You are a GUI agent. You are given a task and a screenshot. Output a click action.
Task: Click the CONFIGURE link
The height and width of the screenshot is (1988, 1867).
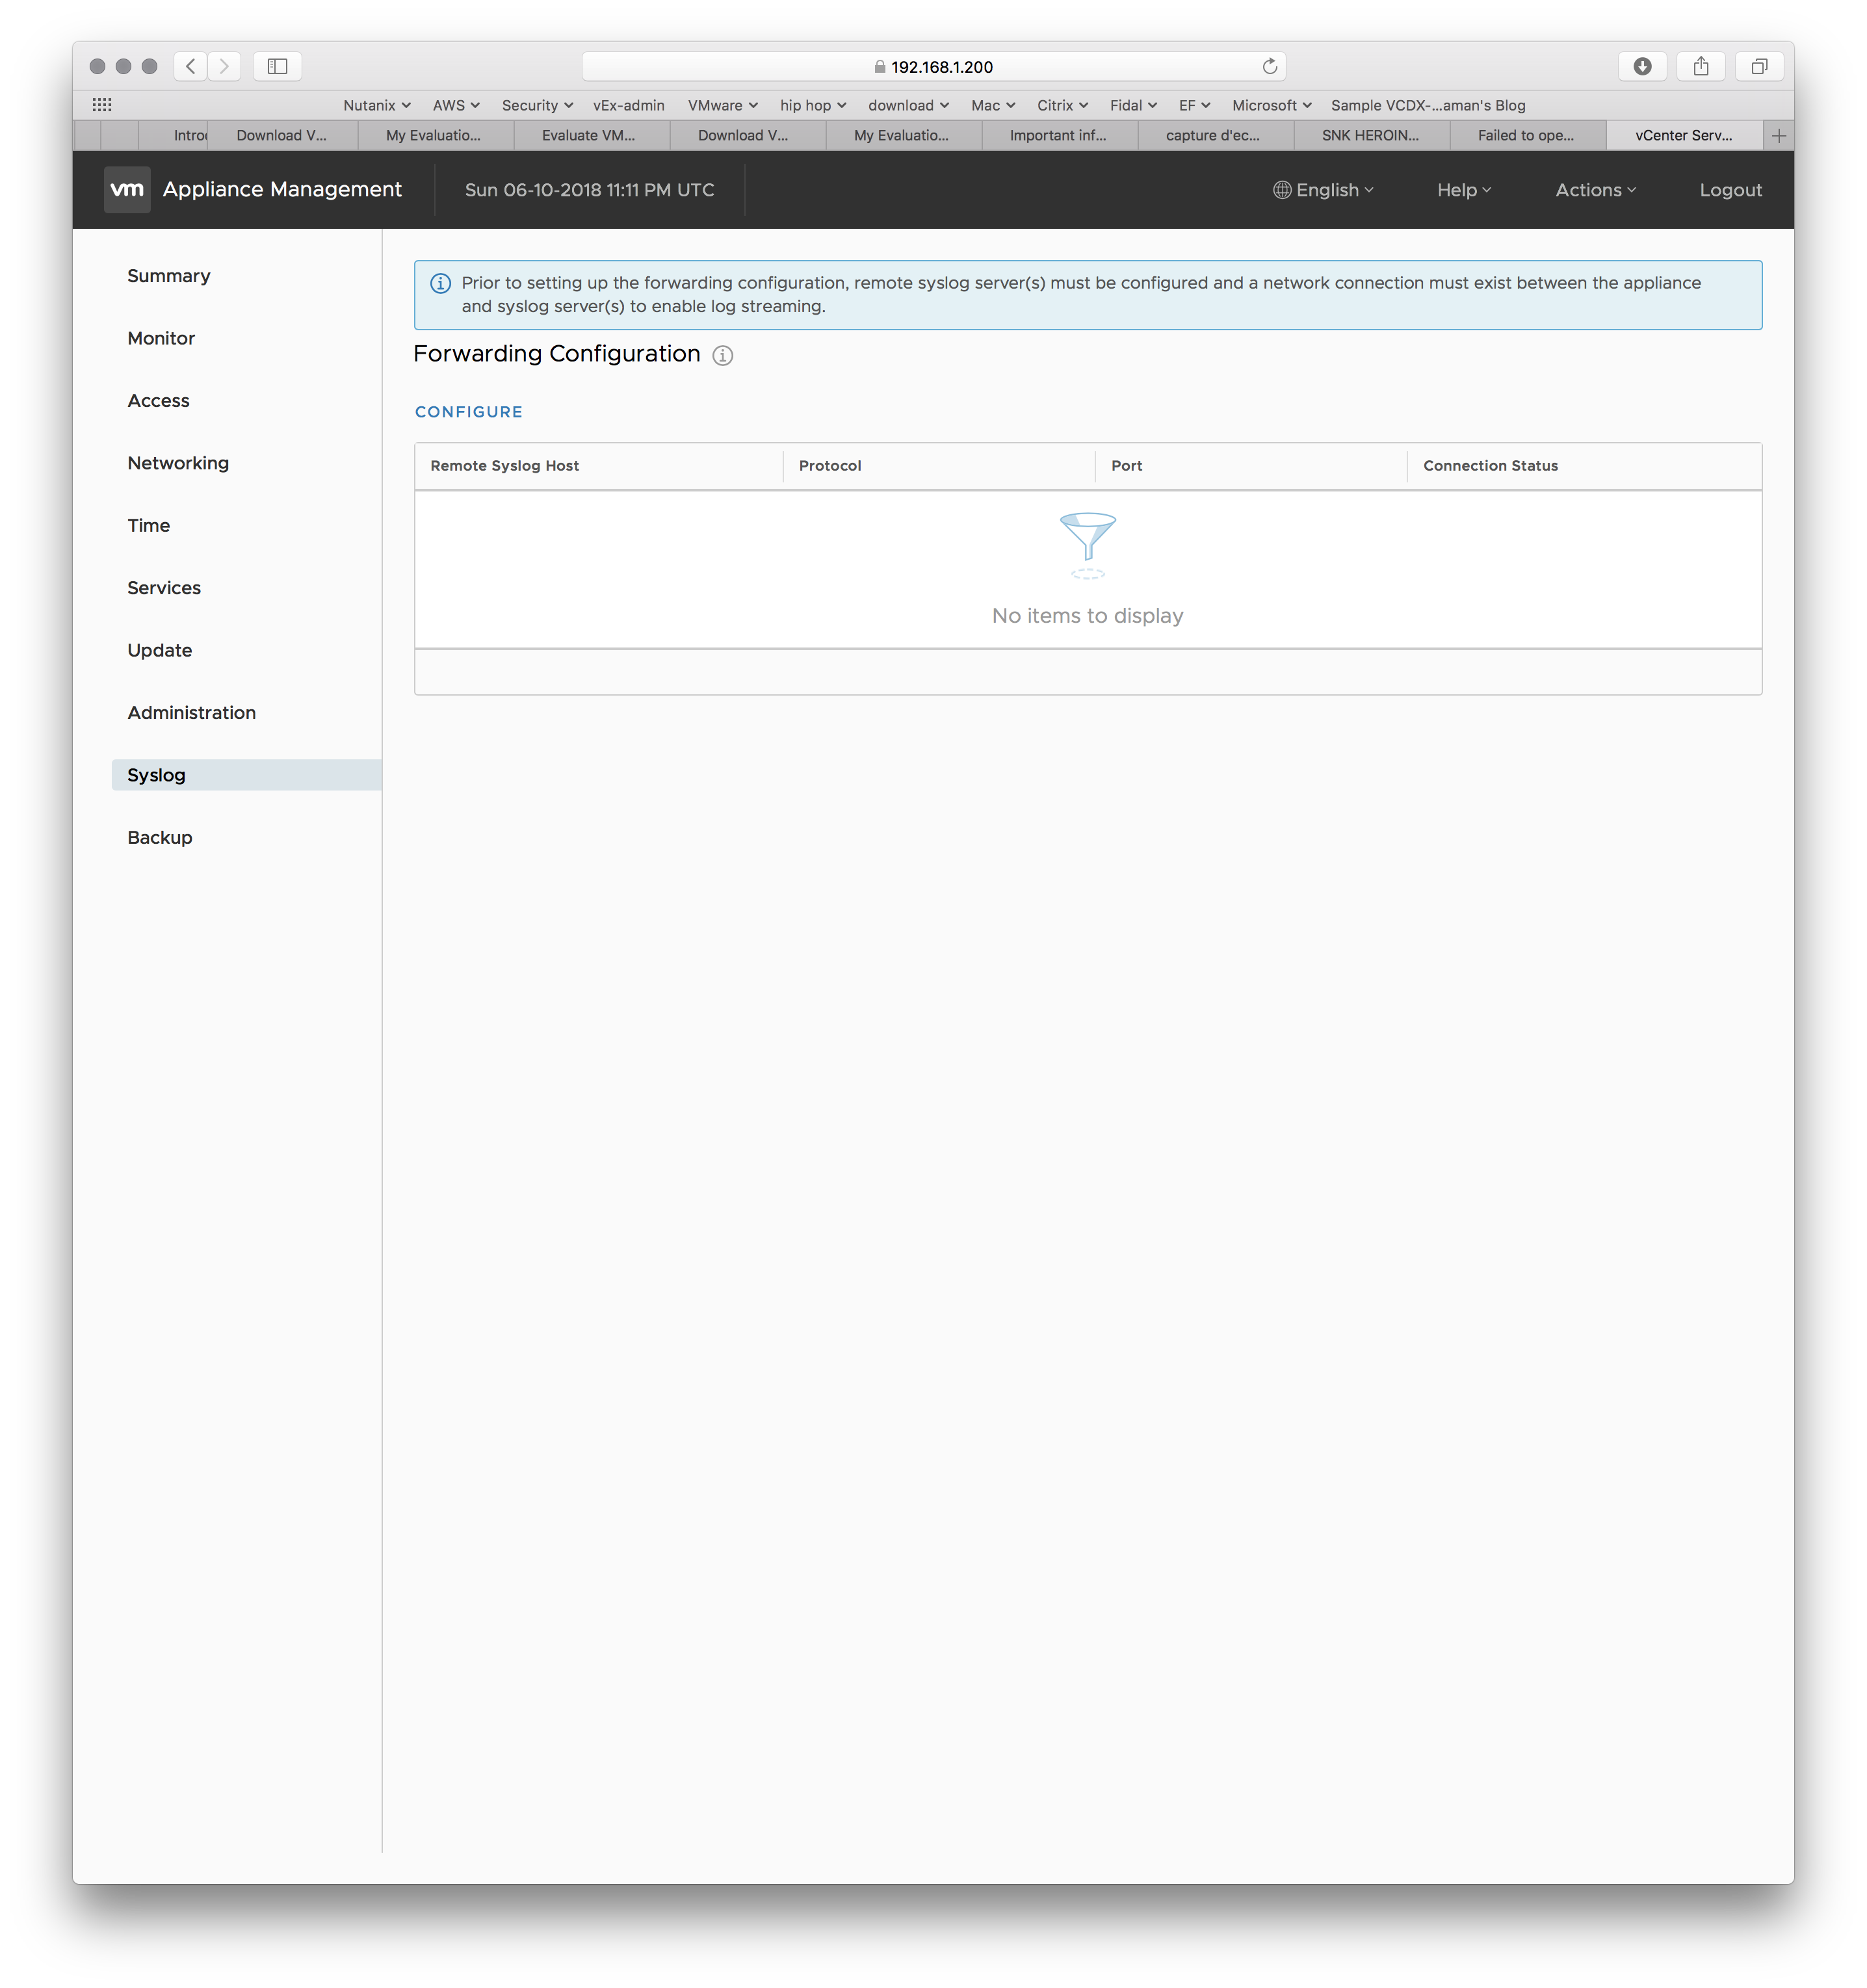coord(468,412)
